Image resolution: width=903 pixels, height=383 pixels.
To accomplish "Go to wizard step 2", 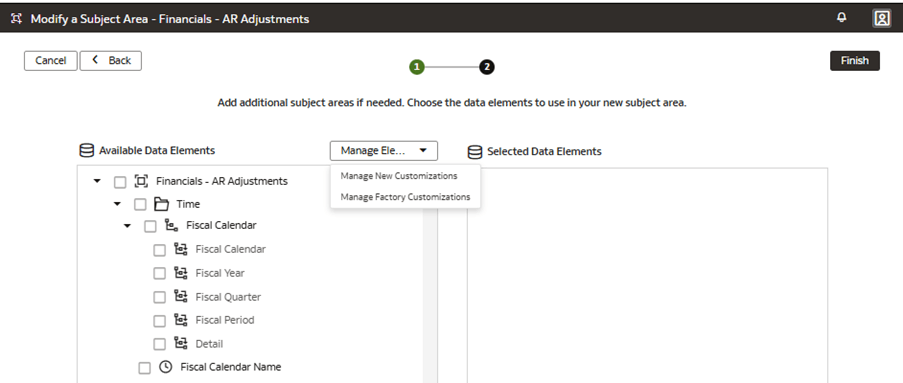I will pos(487,67).
